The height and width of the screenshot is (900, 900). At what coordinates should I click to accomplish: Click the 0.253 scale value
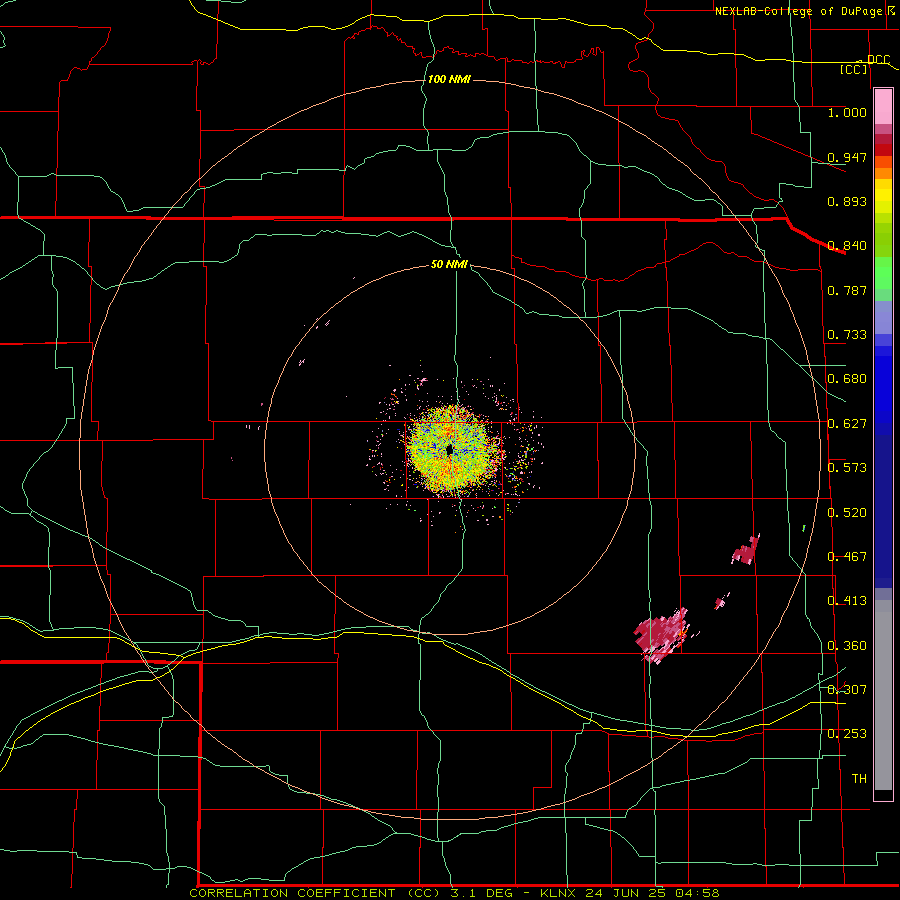847,734
